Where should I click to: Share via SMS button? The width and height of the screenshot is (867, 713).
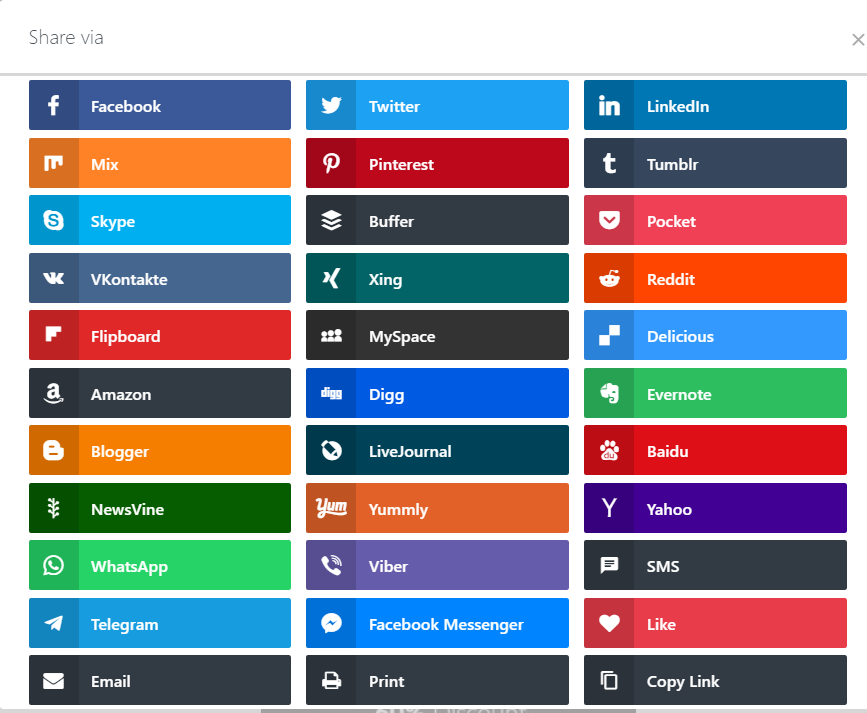click(x=715, y=565)
